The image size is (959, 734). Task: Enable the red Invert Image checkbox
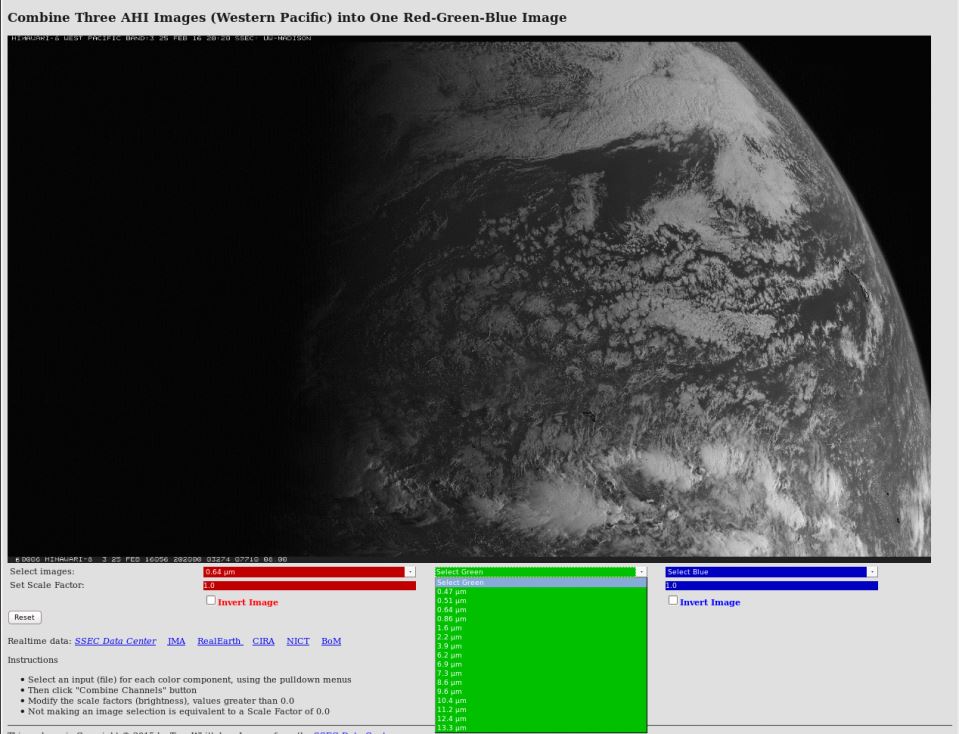(x=211, y=601)
